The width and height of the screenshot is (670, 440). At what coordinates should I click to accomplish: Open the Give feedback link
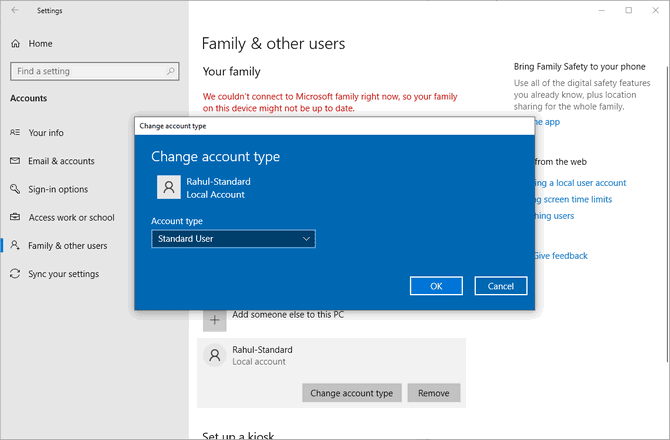[x=559, y=256]
